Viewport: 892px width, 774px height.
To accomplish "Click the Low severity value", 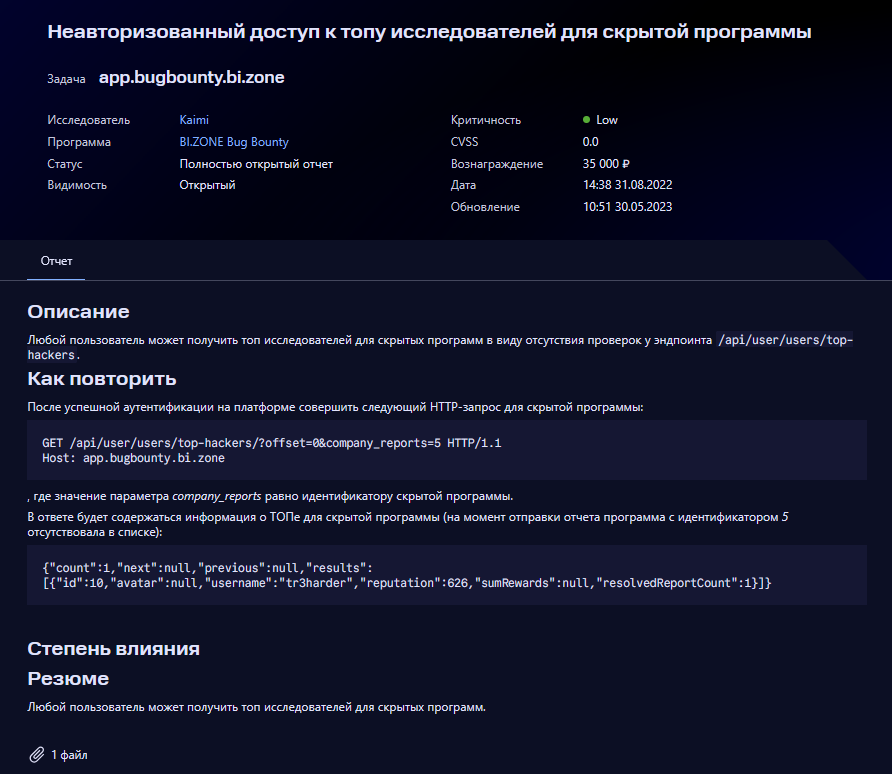I will [x=606, y=119].
